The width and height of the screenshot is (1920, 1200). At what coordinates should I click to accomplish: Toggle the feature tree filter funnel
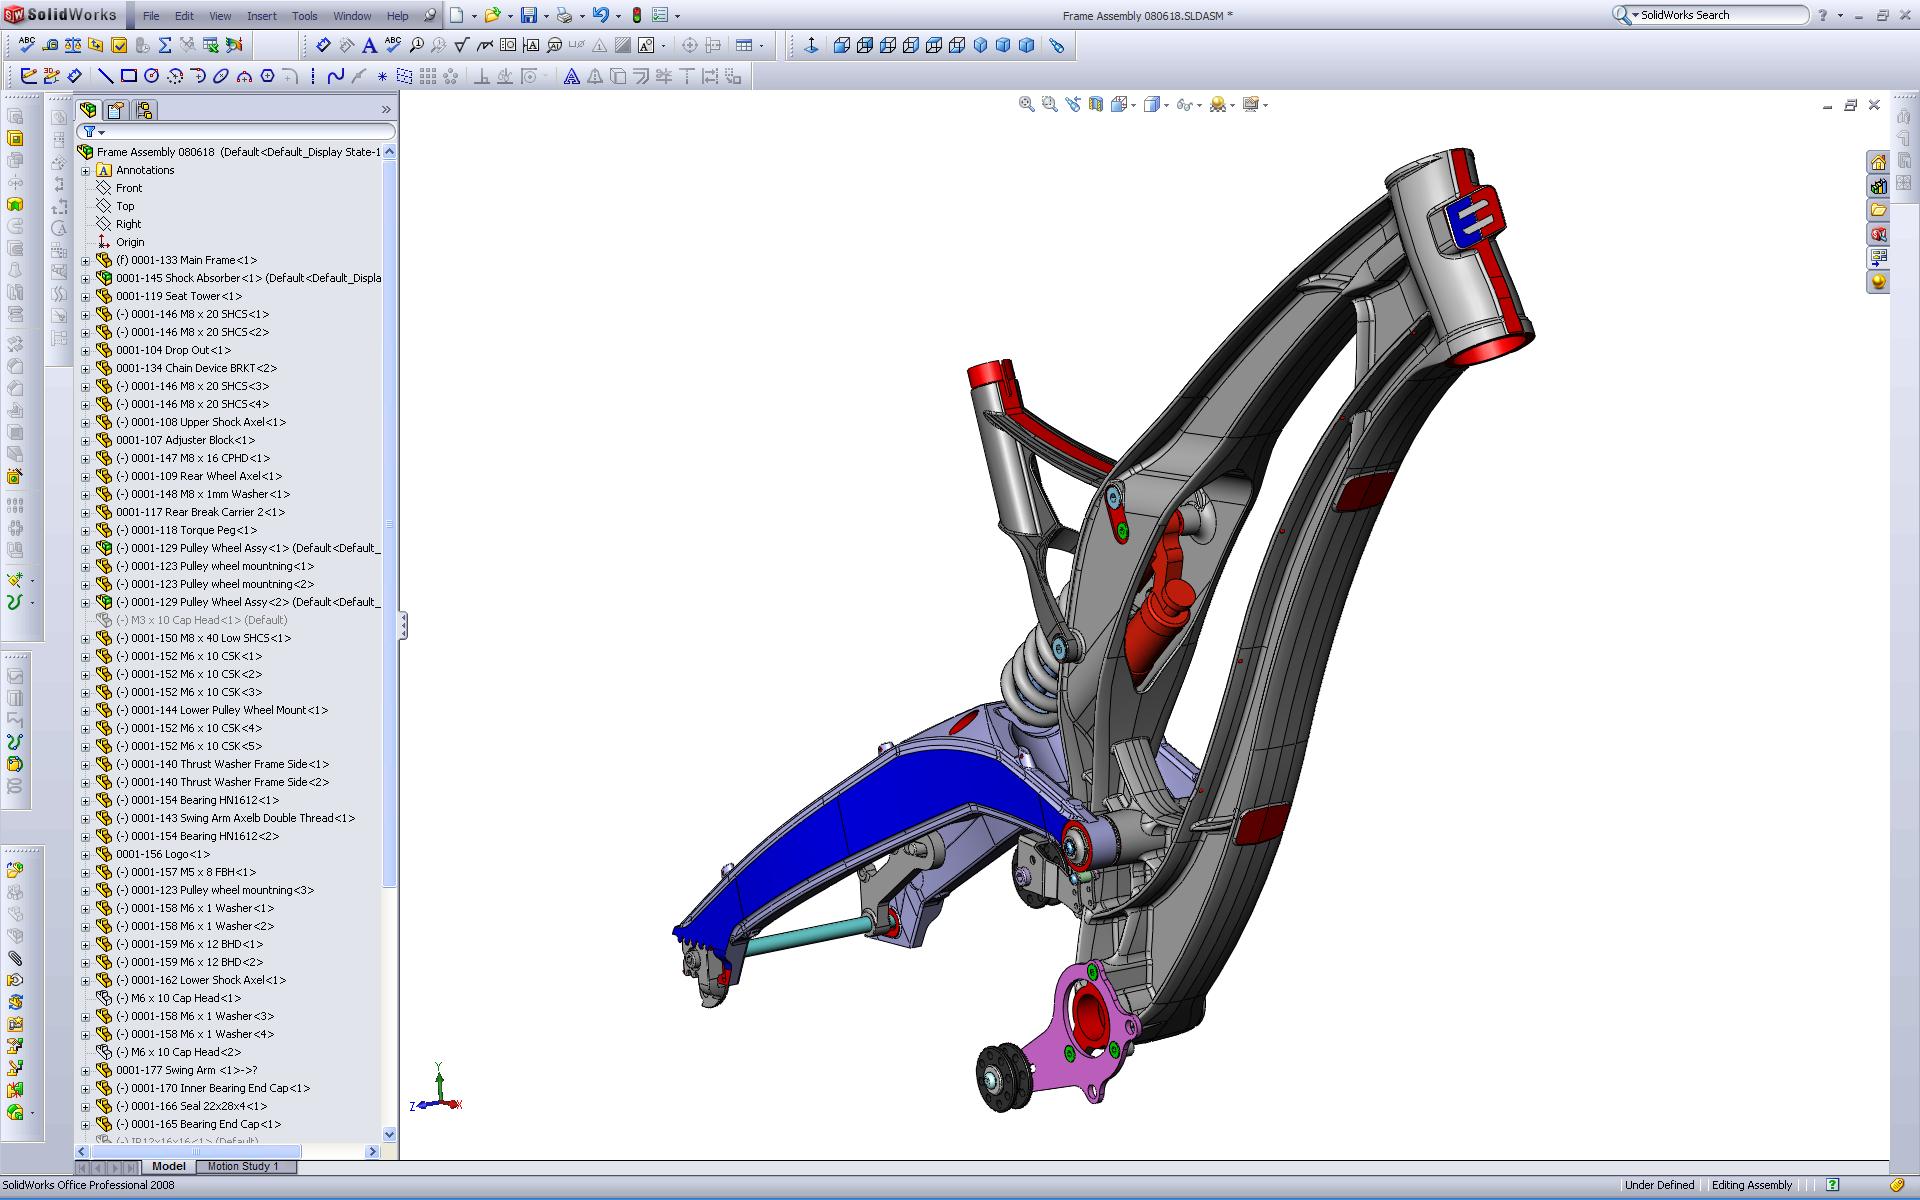click(x=89, y=131)
